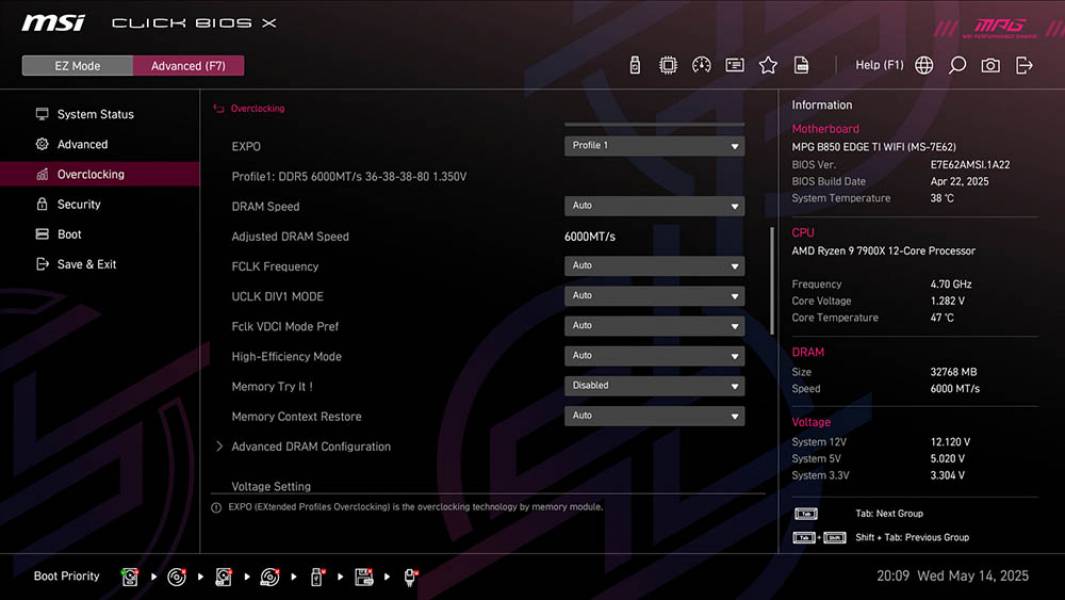Click the System Temperature 38 °C reading

pyautogui.click(x=942, y=198)
